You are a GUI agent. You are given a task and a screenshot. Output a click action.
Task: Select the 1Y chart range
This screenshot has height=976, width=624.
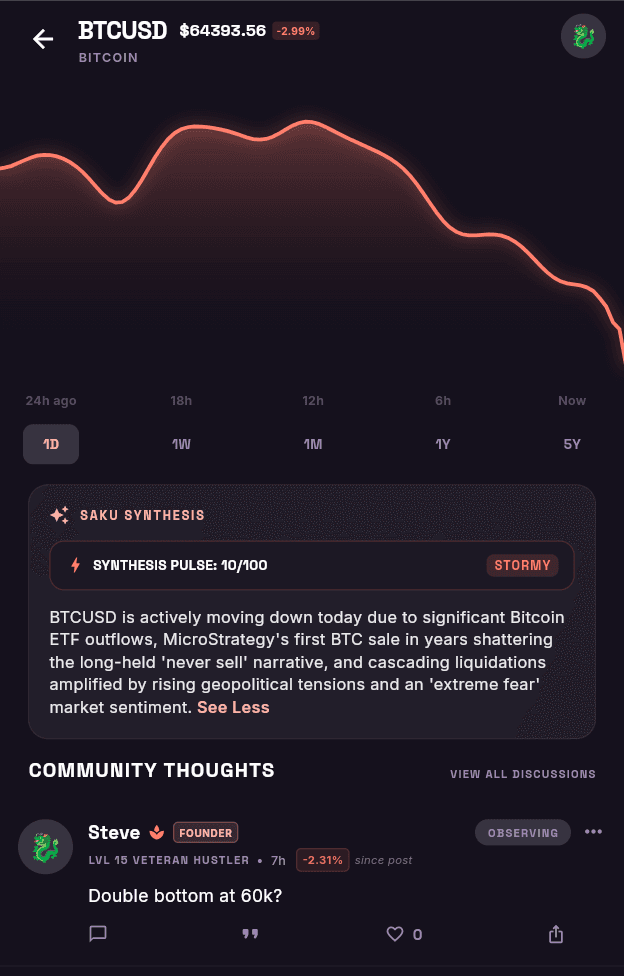(x=443, y=444)
